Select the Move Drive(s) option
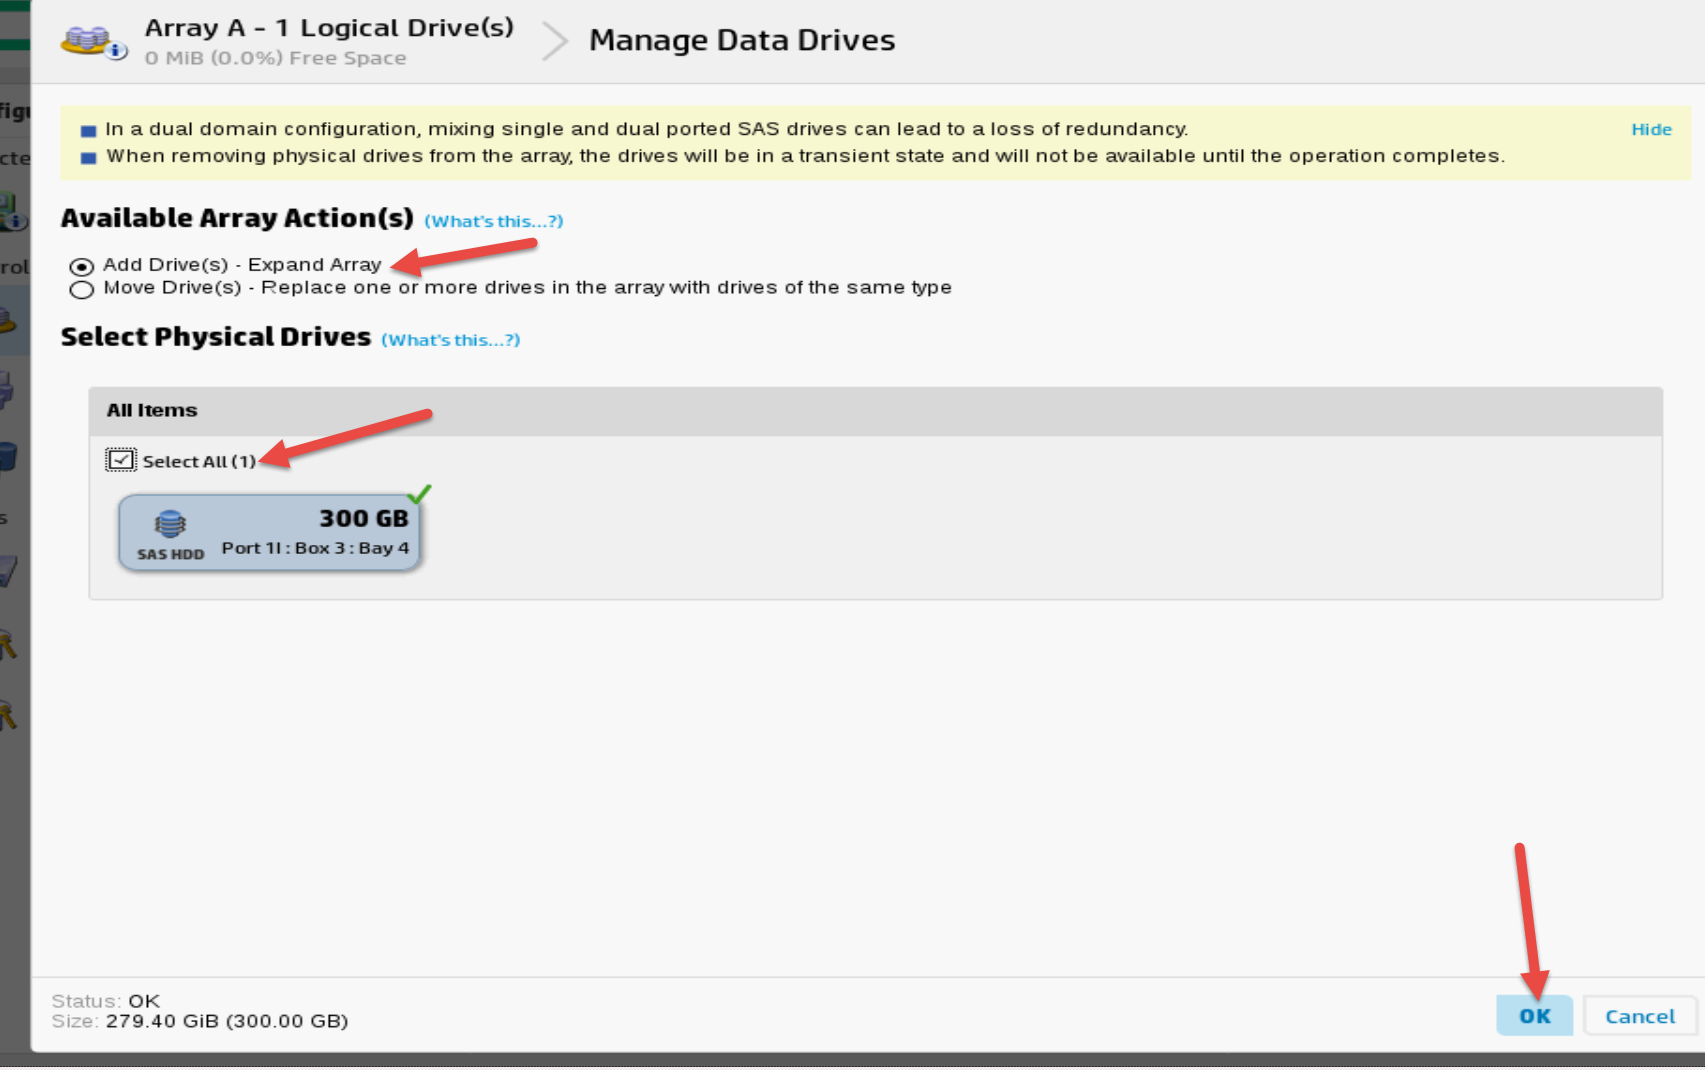Image resolution: width=1705 pixels, height=1070 pixels. coord(81,289)
